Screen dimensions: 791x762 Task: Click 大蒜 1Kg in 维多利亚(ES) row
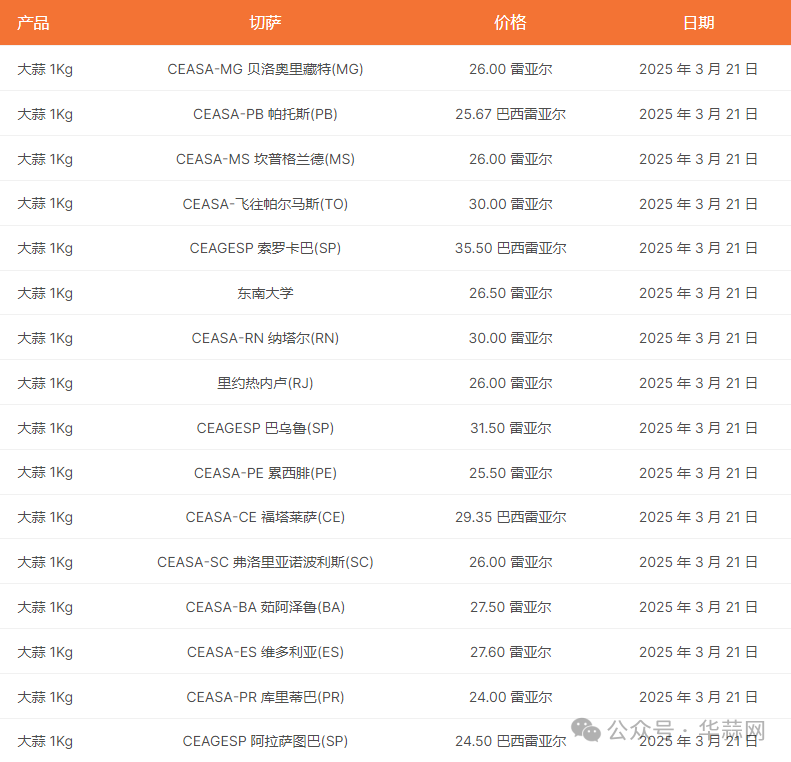pos(45,652)
